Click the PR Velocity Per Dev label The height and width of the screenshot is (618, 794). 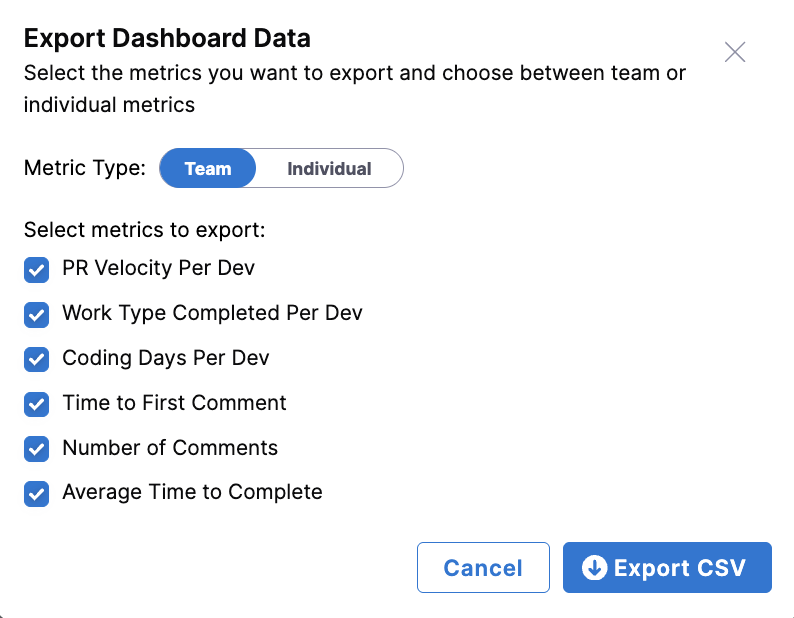click(x=158, y=268)
